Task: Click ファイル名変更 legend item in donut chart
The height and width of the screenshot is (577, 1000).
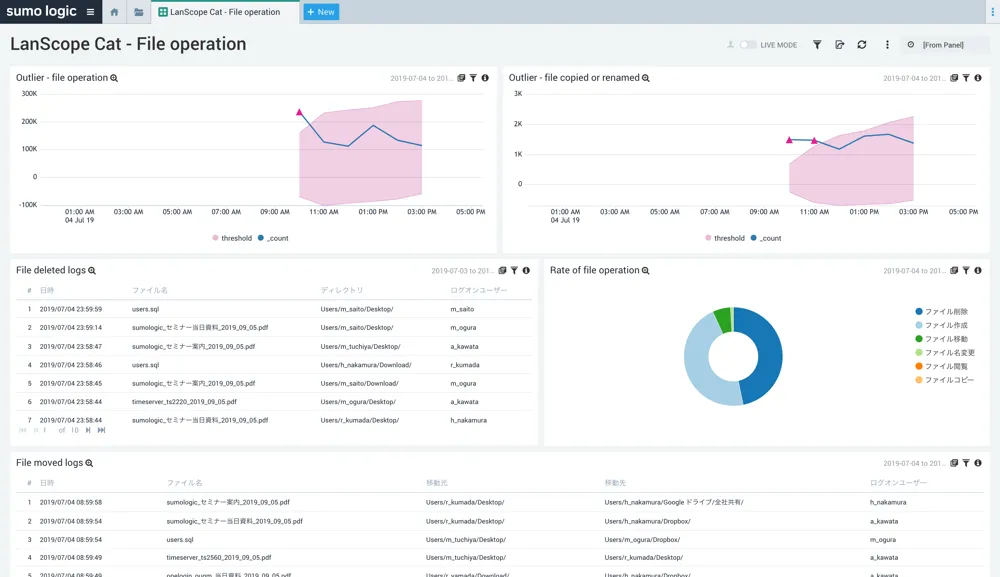Action: (945, 353)
